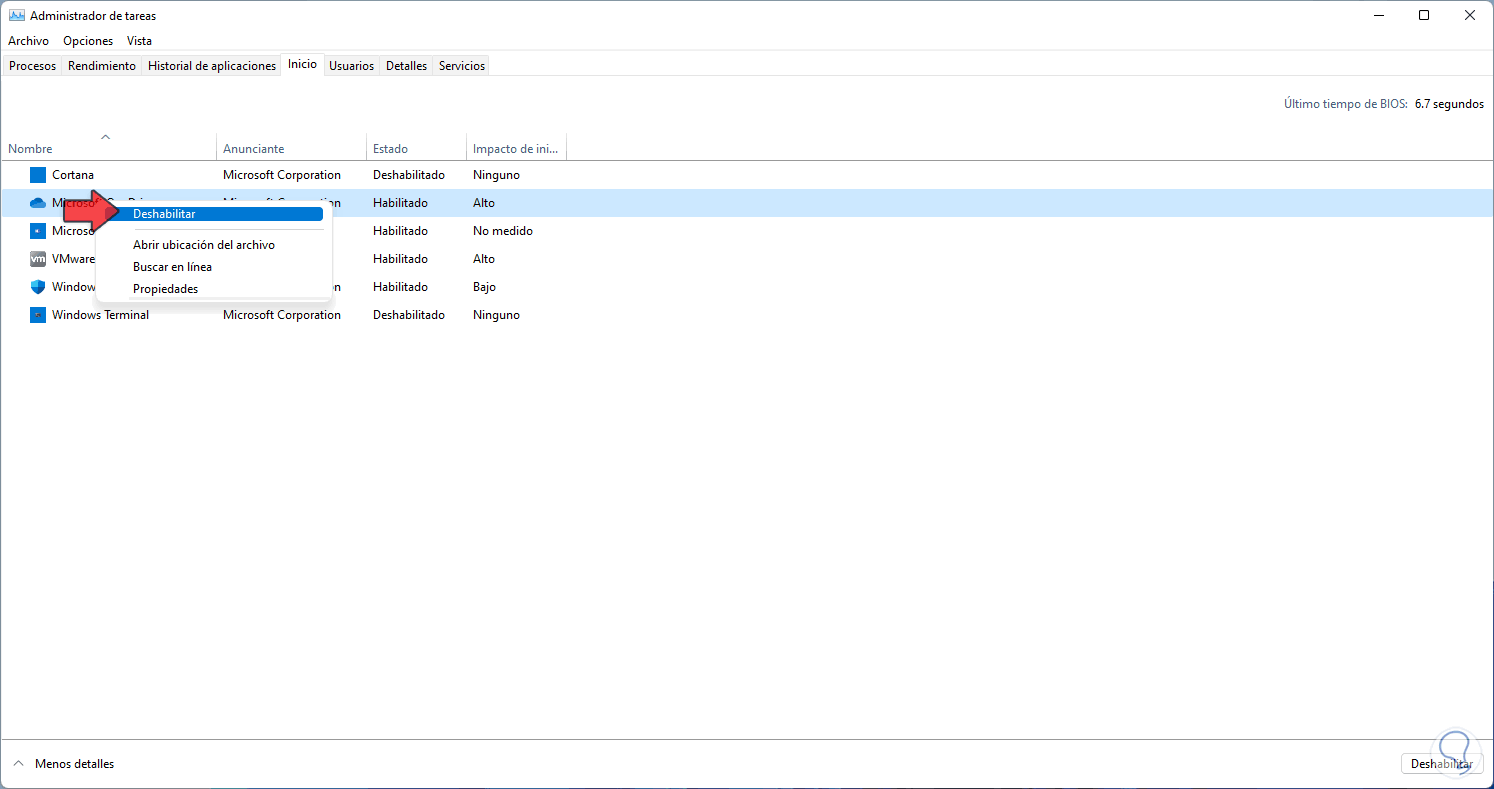Click the Menos detalles chevron icon
1494x789 pixels.
tap(17, 764)
